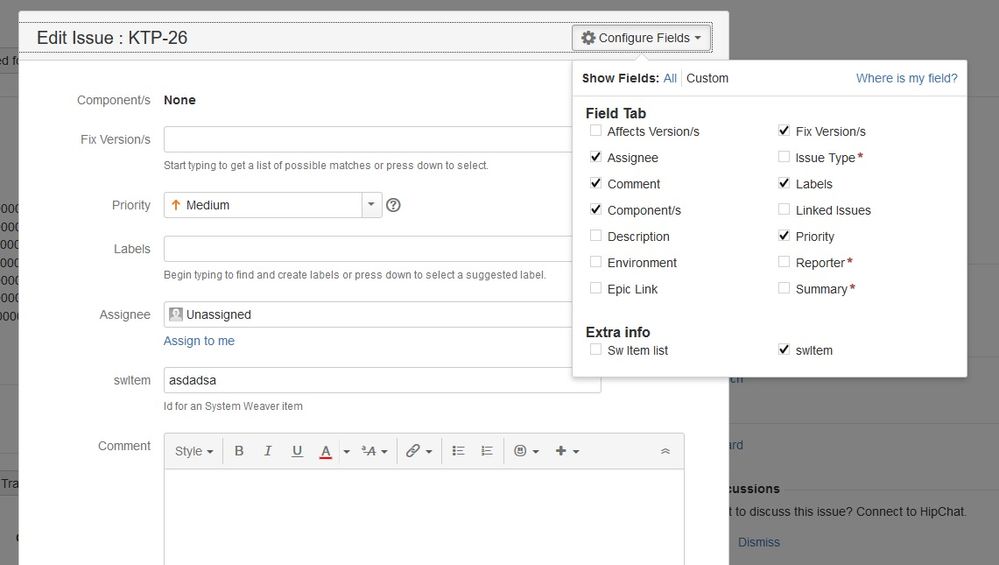The height and width of the screenshot is (565, 999).
Task: Click into the Fix Version/s input
Action: (368, 139)
